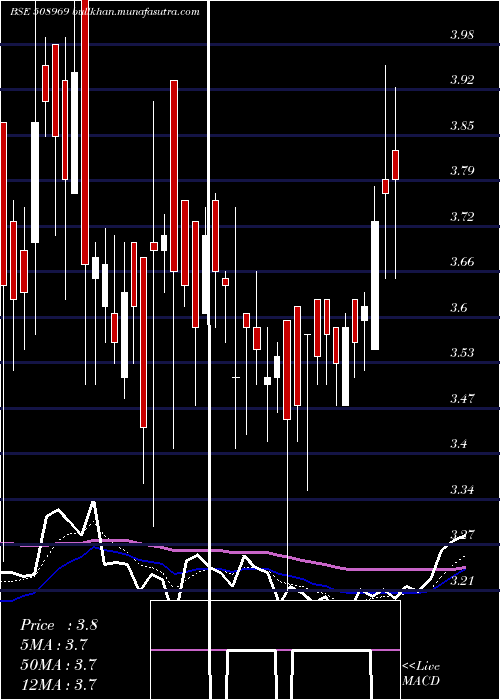Click the Price : 3.8 readout
Image resolution: width=500 pixels, height=700 pixels.
pos(59,625)
